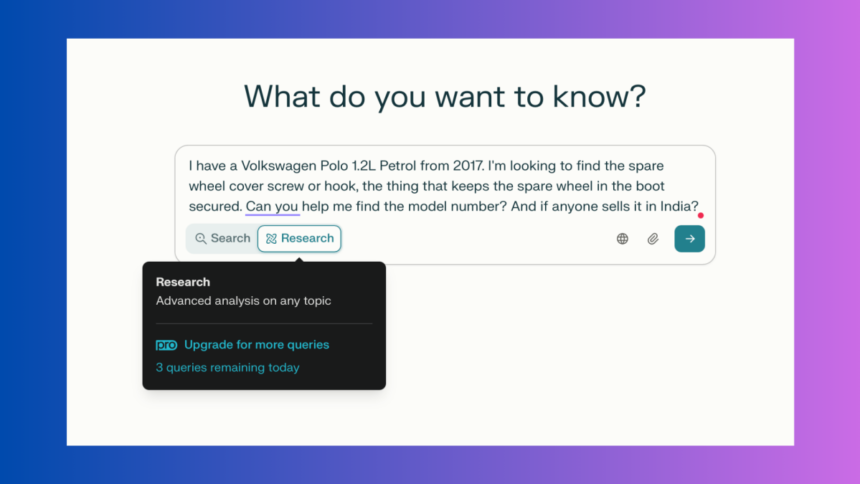Click Advanced analysis on any topic text
Viewport: 860px width, 484px height.
click(244, 301)
